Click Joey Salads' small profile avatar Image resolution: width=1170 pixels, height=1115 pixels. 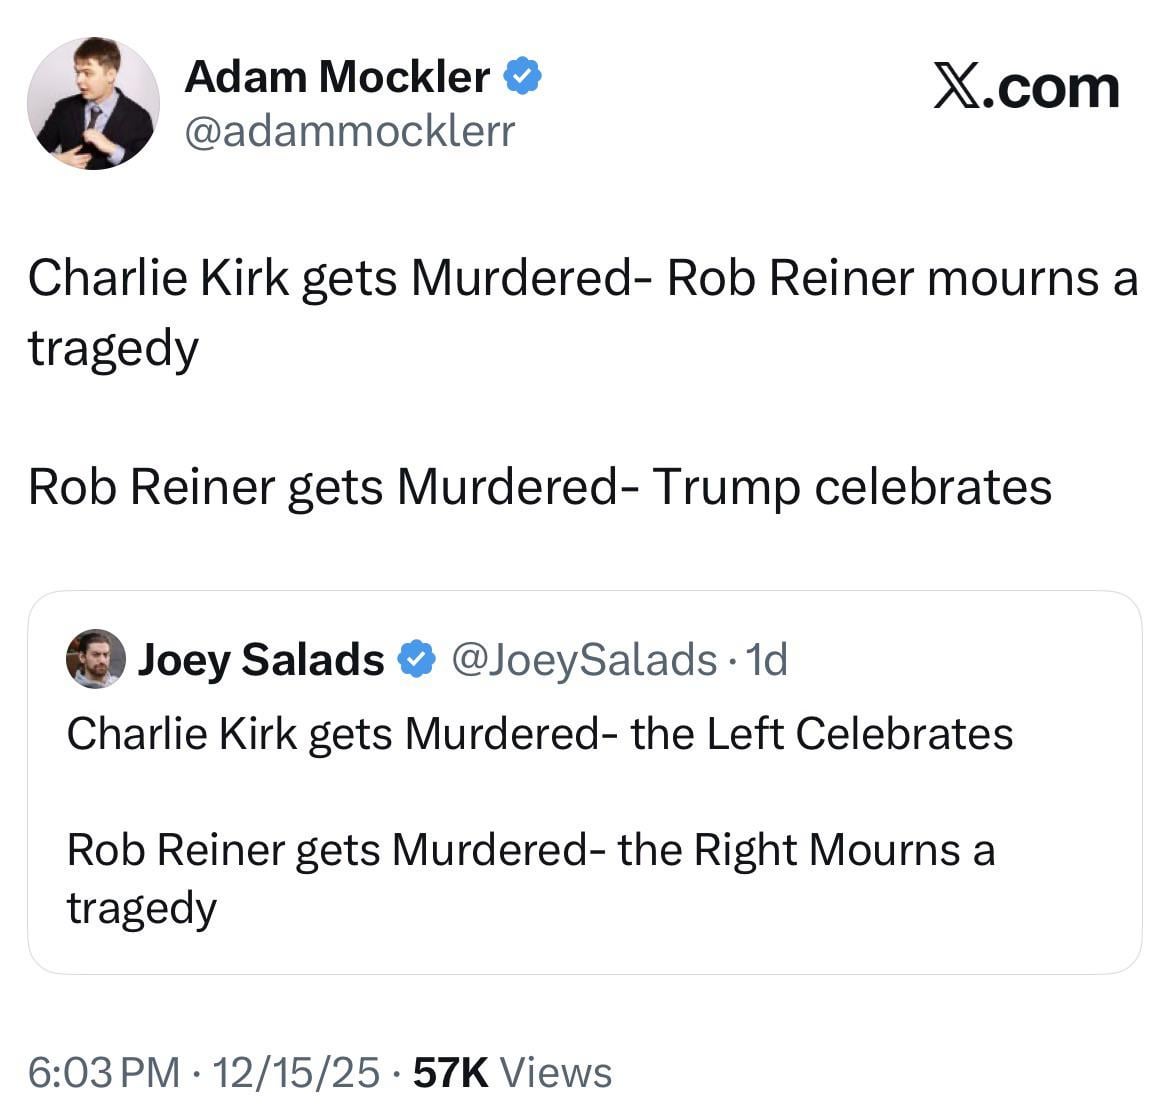pos(95,659)
